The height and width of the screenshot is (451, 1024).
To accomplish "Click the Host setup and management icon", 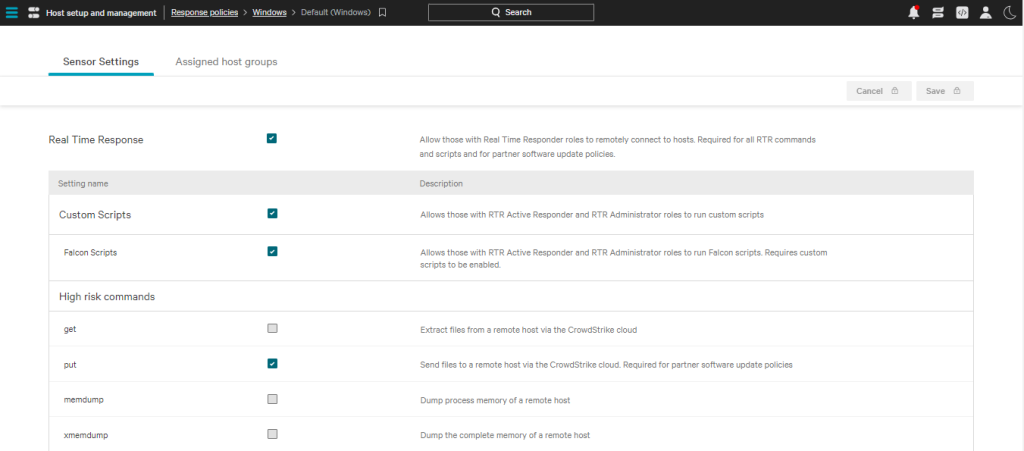I will coord(34,12).
